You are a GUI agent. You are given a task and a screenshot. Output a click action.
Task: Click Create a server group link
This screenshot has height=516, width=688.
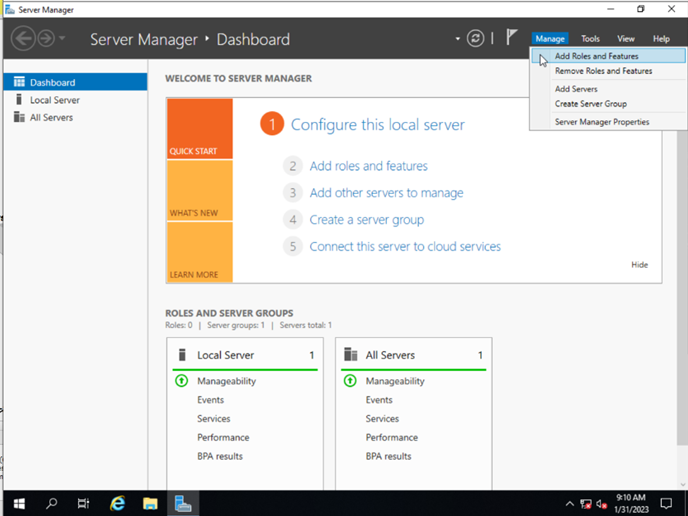coord(367,220)
